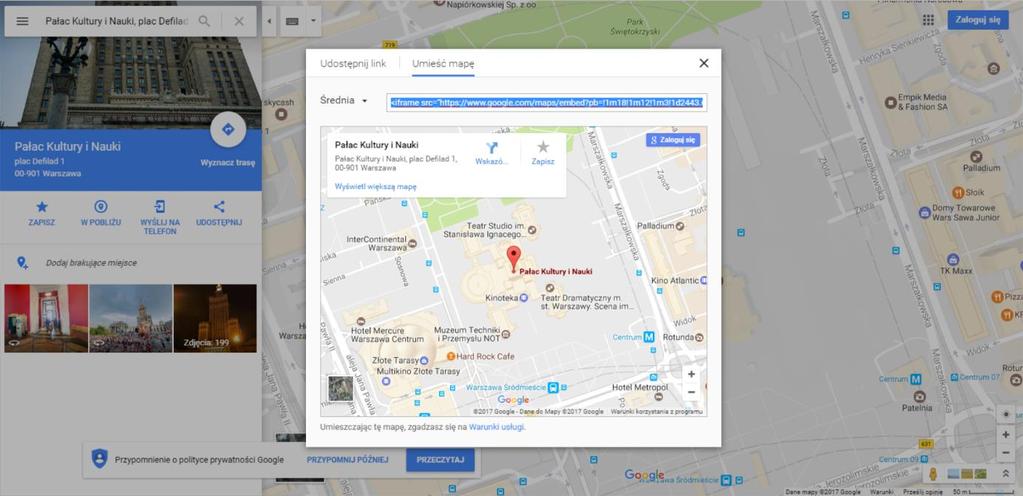Toggle satellite view in preview map
Image resolution: width=1023 pixels, height=496 pixels.
pyautogui.click(x=340, y=388)
